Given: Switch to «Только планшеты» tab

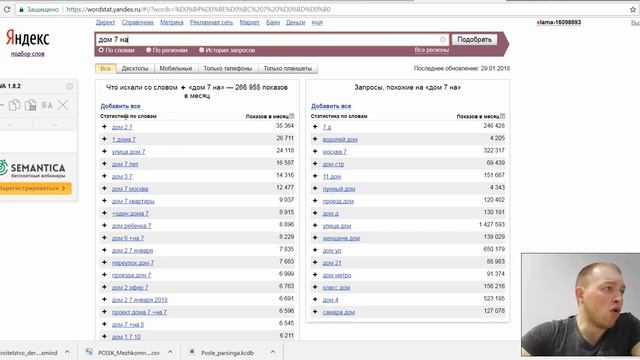Looking at the screenshot, I should click(x=288, y=69).
